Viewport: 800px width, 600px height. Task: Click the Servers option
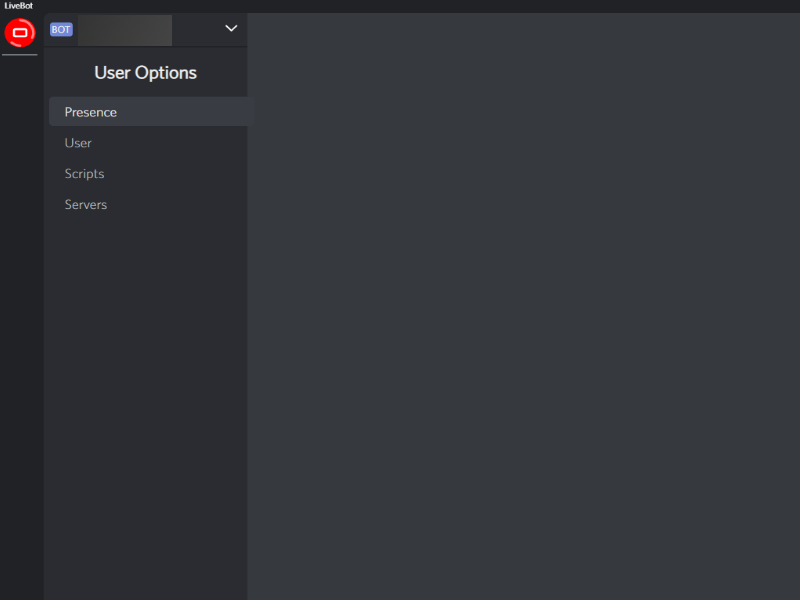click(85, 204)
